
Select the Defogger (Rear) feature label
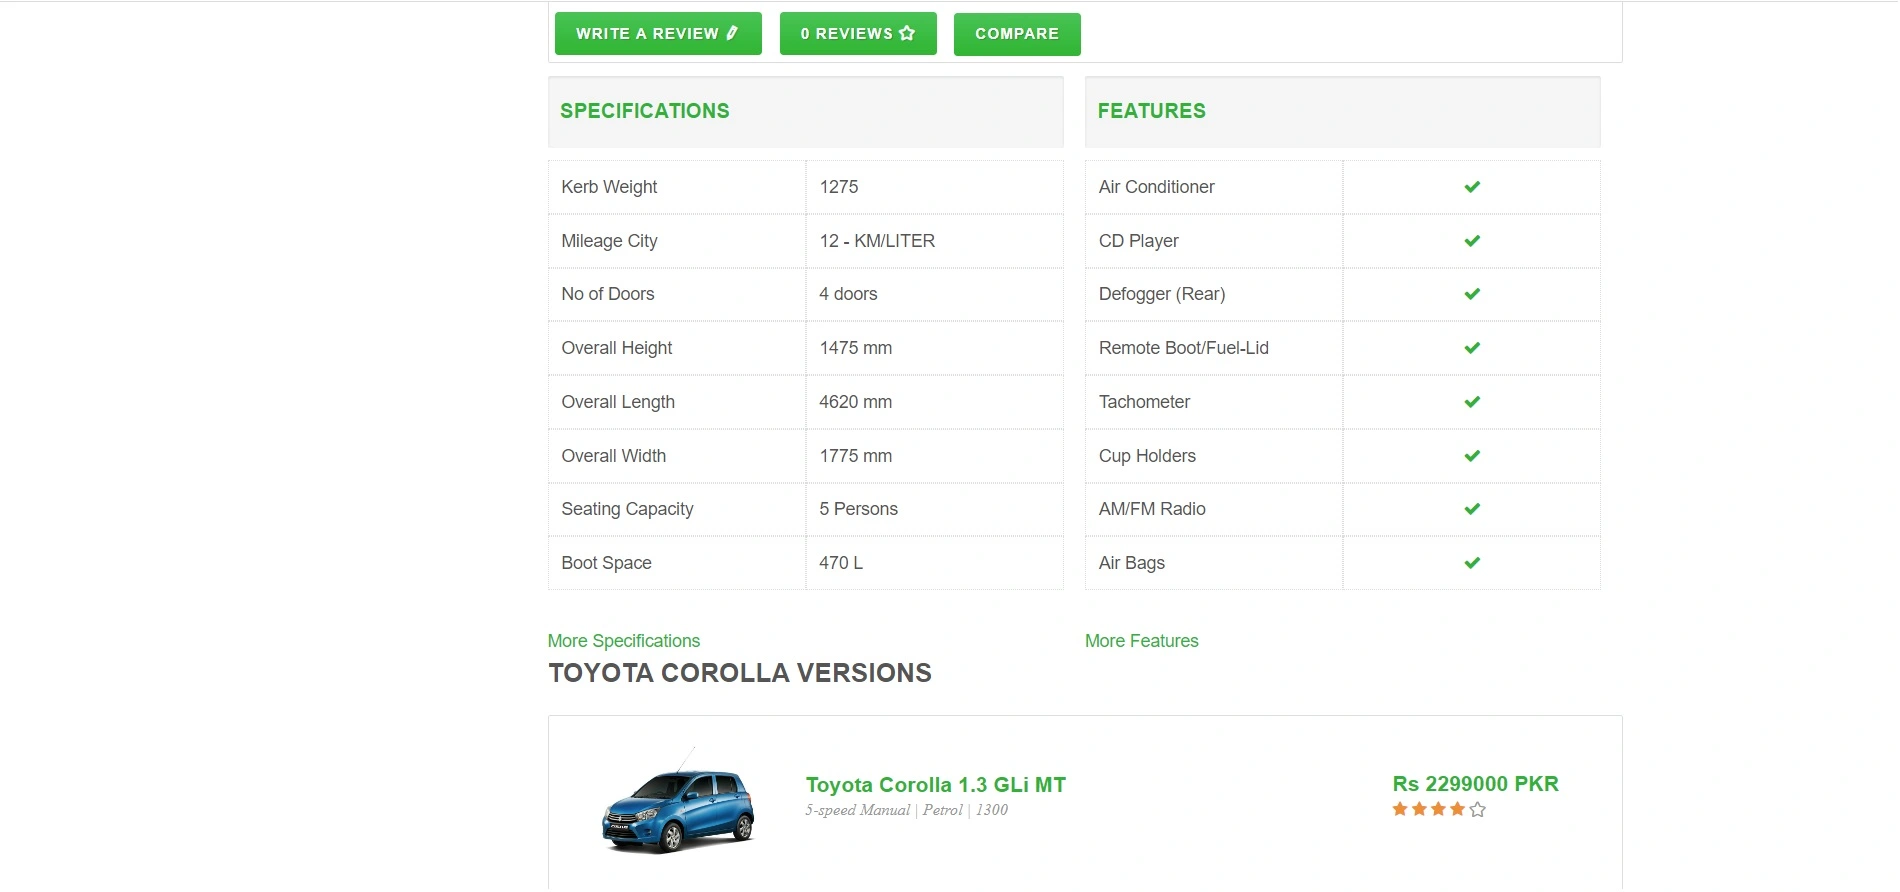[x=1162, y=294]
